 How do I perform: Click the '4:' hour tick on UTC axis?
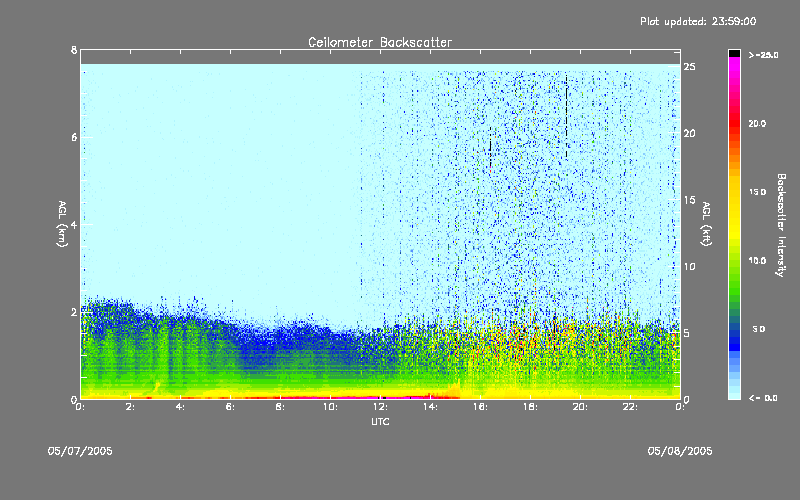click(181, 407)
